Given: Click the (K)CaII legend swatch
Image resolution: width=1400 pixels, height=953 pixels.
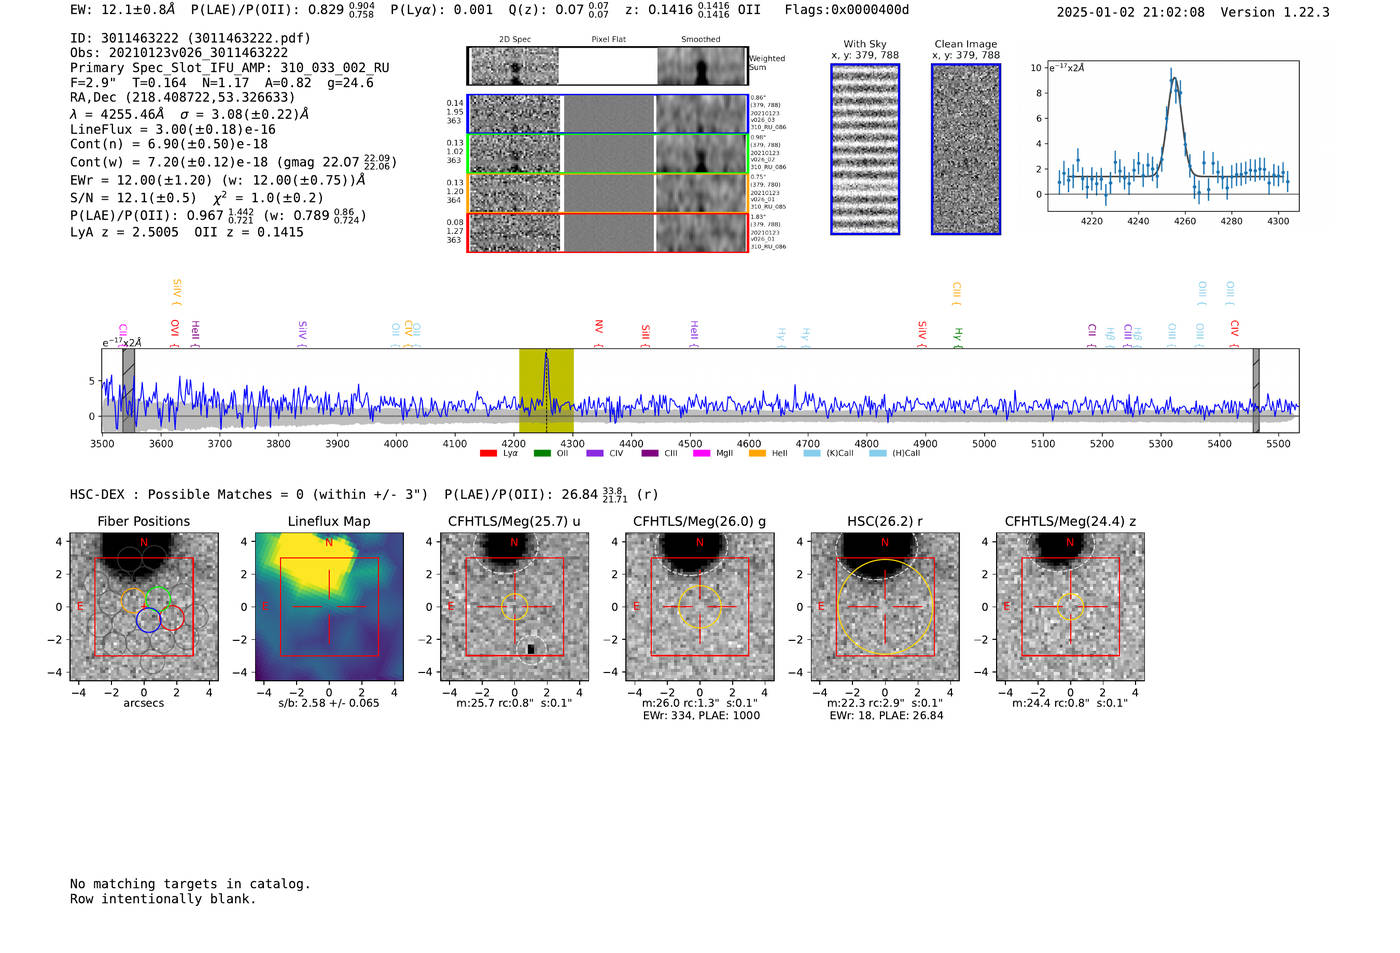Looking at the screenshot, I should coord(812,453).
